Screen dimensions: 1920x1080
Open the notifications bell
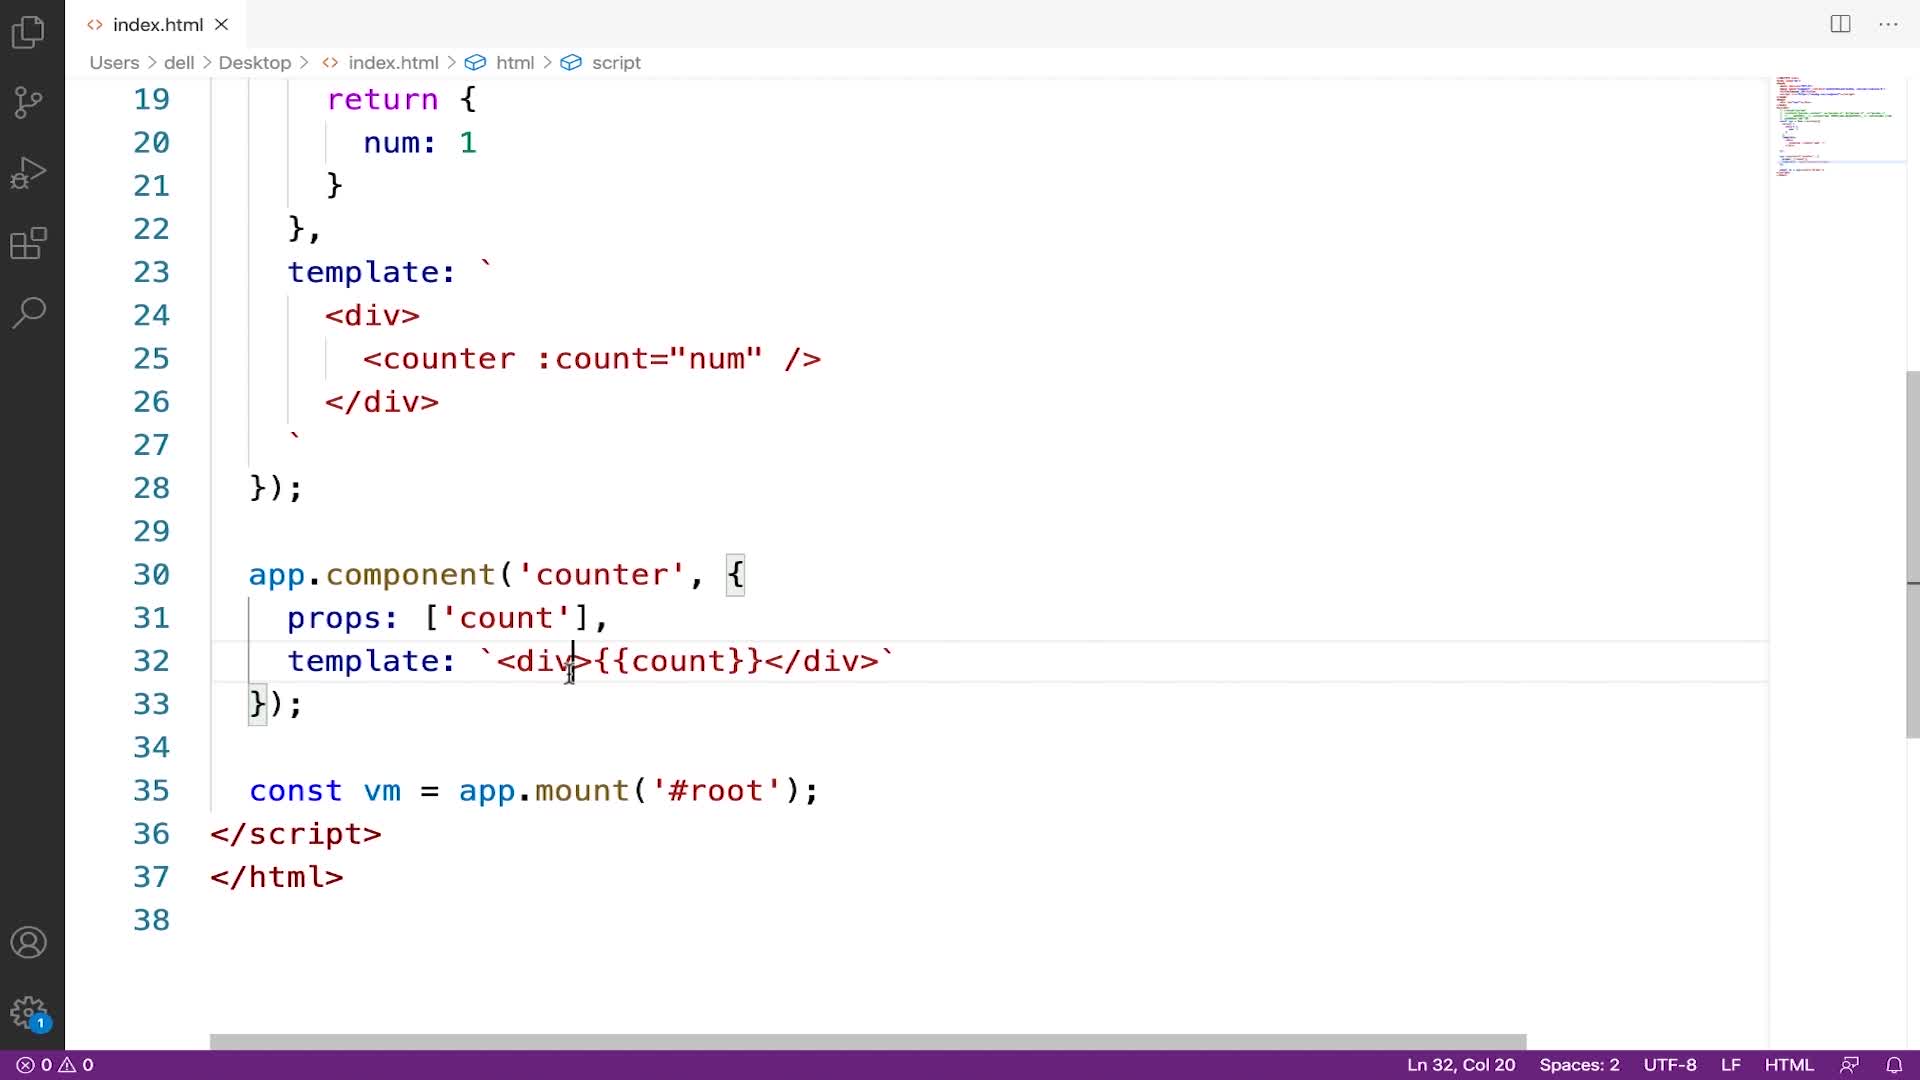coord(1894,1065)
